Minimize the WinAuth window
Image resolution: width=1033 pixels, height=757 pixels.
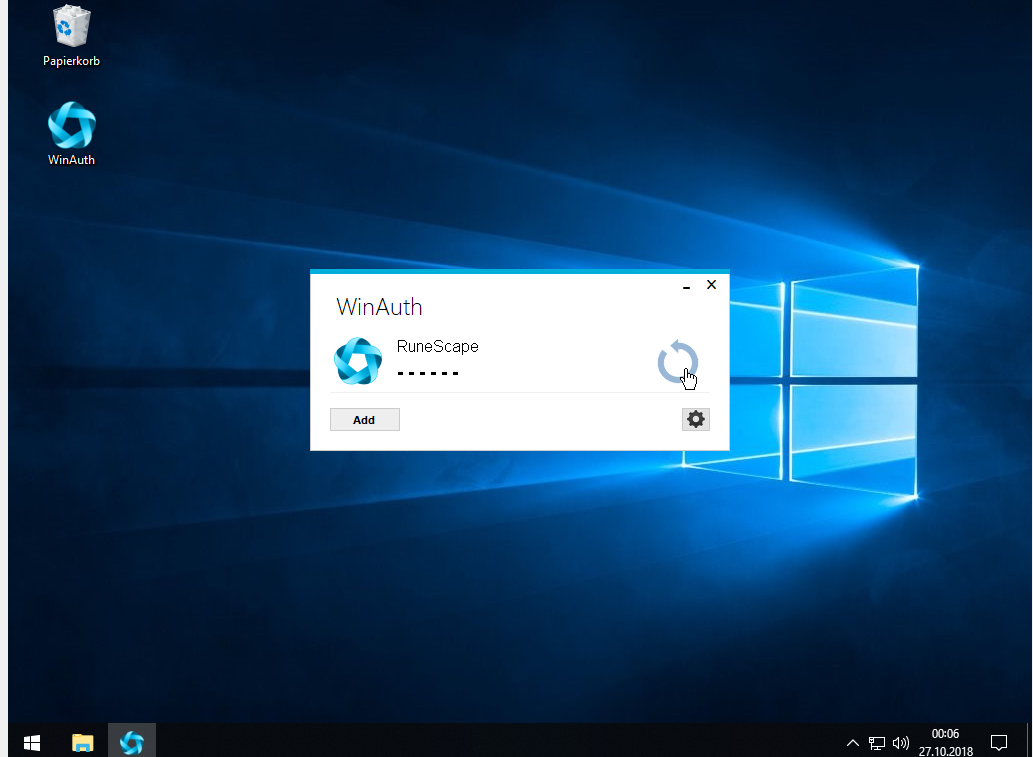[x=686, y=286]
